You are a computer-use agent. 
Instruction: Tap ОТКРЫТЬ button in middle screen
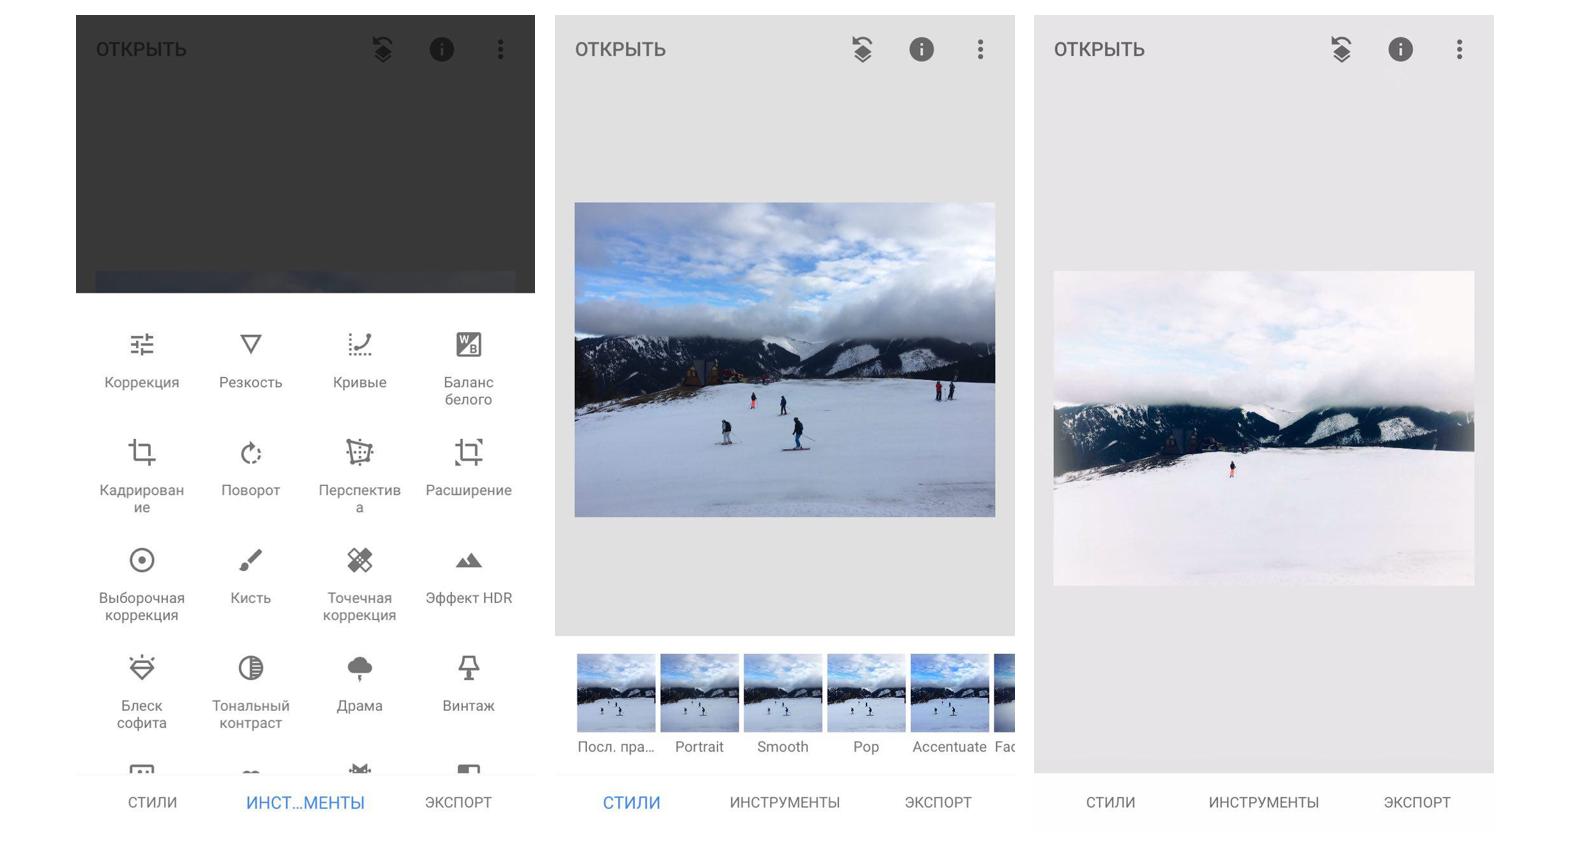[x=620, y=49]
